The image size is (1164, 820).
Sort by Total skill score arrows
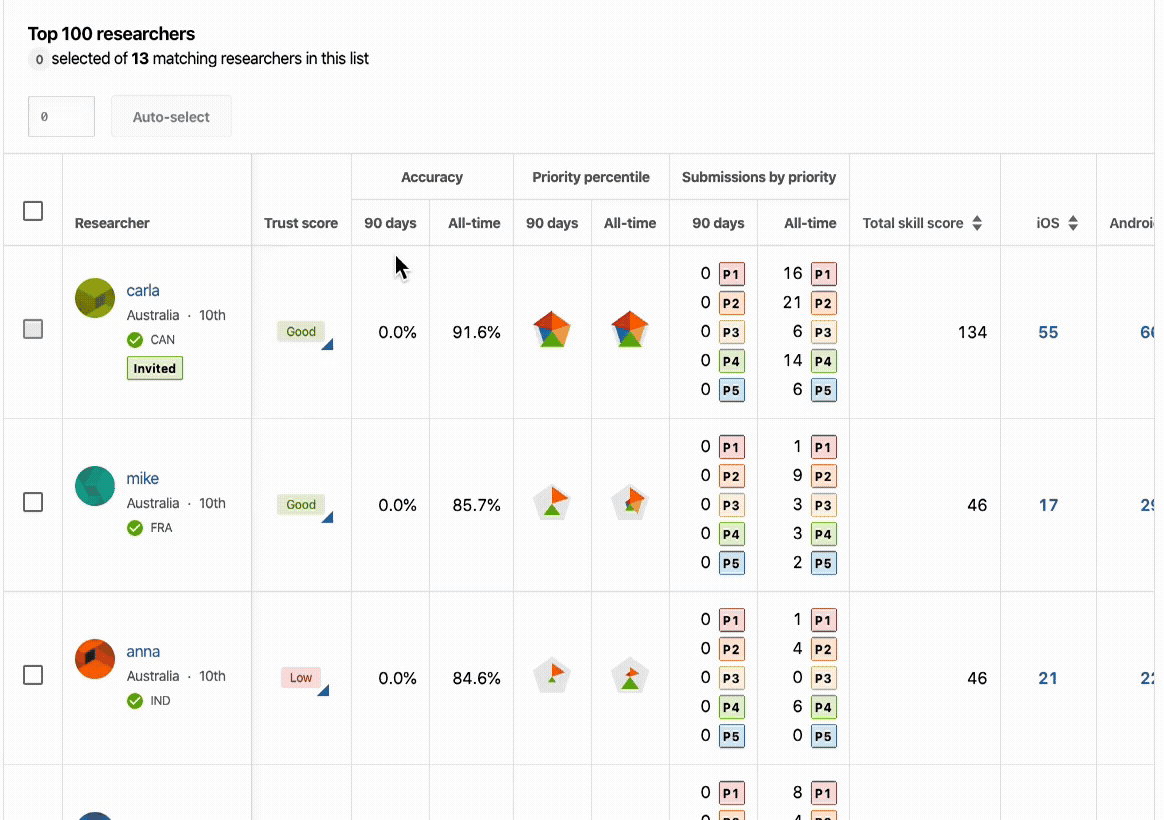coord(977,223)
